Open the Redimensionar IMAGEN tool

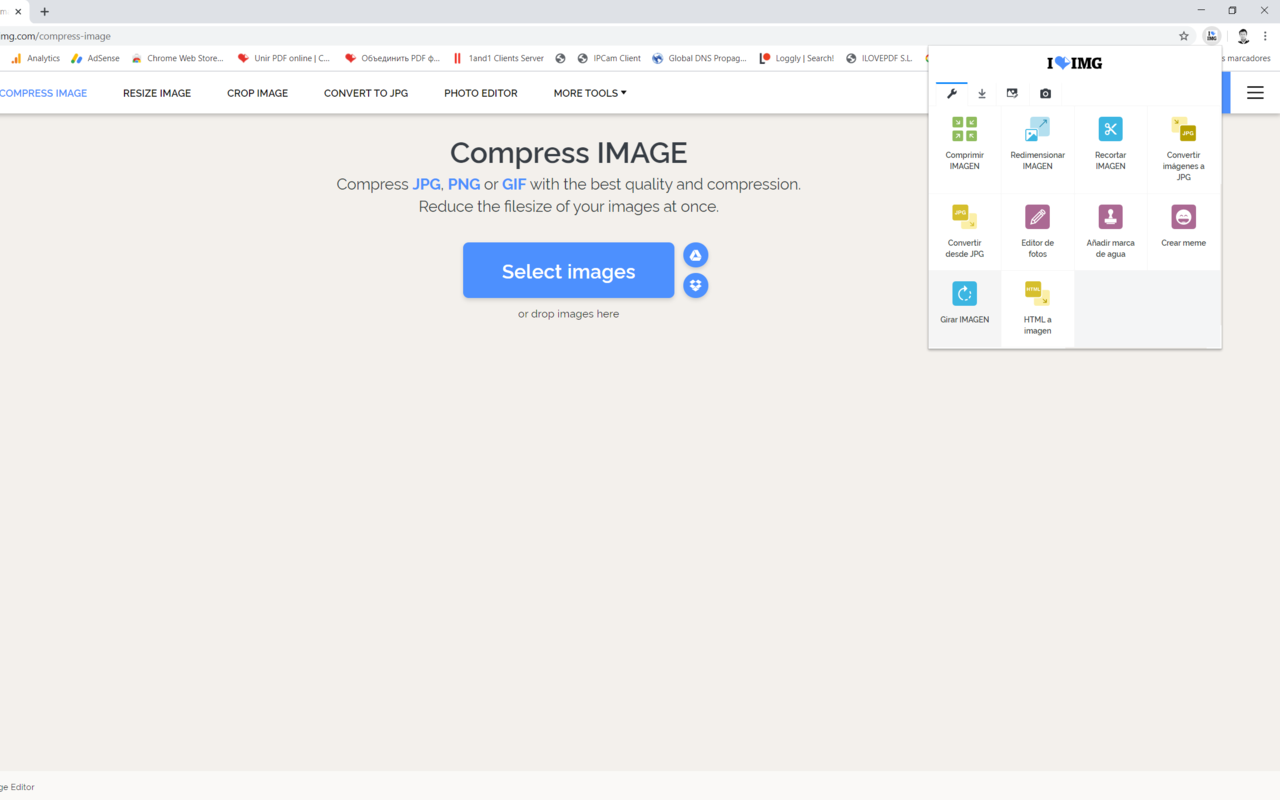(x=1037, y=145)
